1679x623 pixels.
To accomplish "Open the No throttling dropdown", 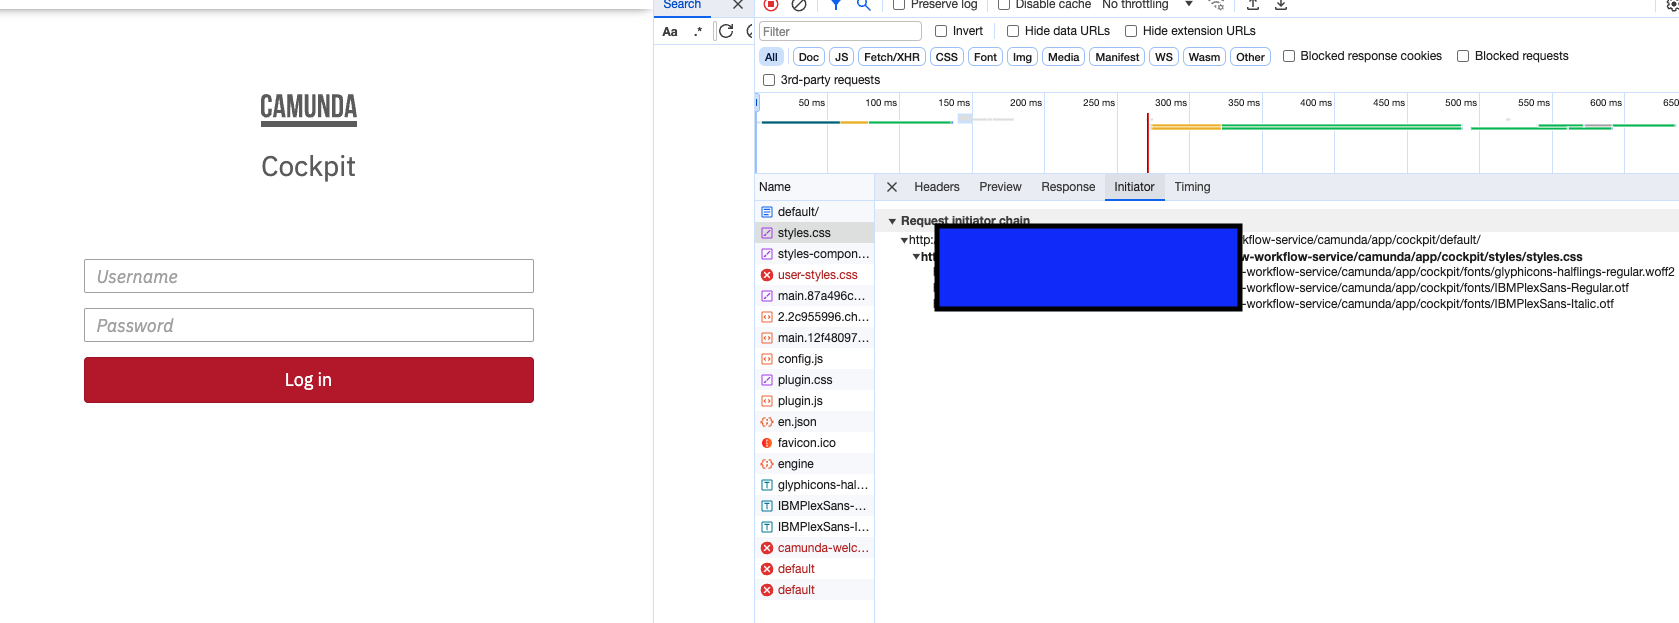I will coord(1148,5).
